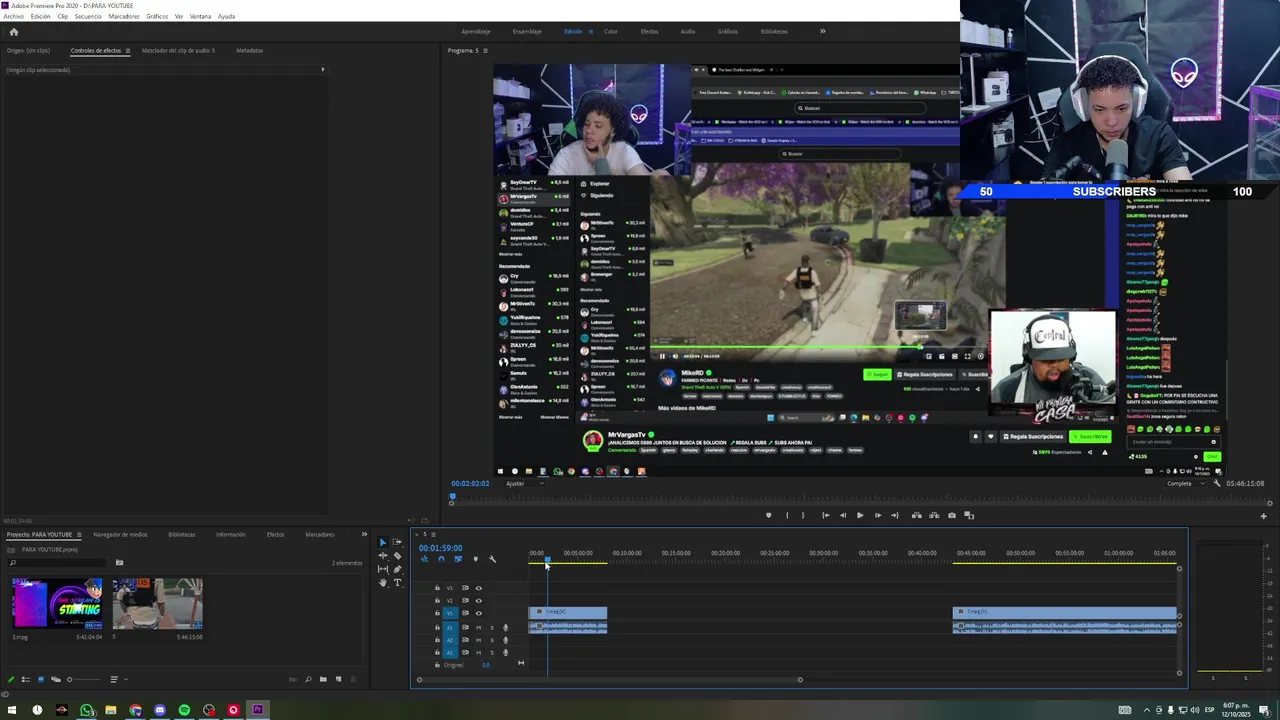Play the Program monitor sequence
Image resolution: width=1280 pixels, height=720 pixels.
tap(860, 515)
